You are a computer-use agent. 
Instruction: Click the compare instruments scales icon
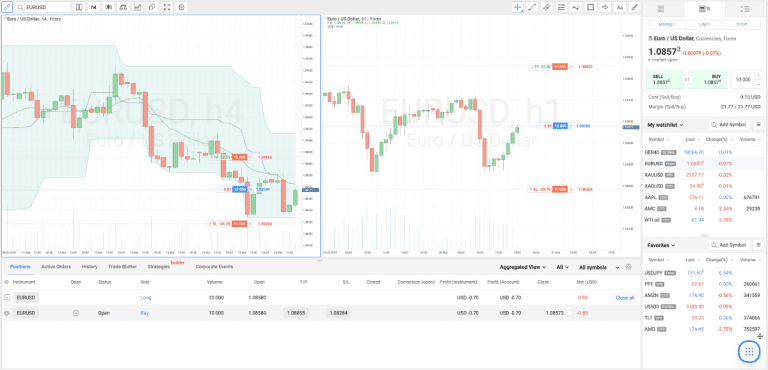click(123, 7)
